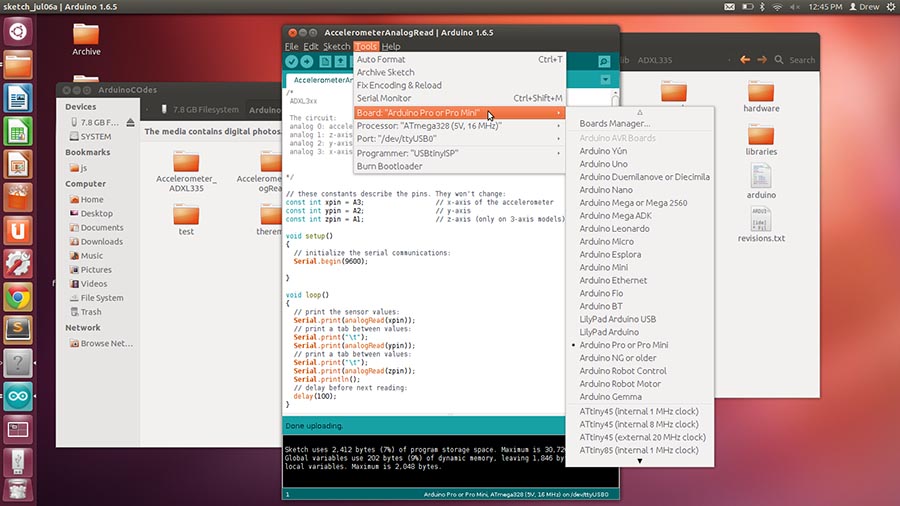Expand Programmer USBtinyISP submenu in Tools menu

[459, 153]
